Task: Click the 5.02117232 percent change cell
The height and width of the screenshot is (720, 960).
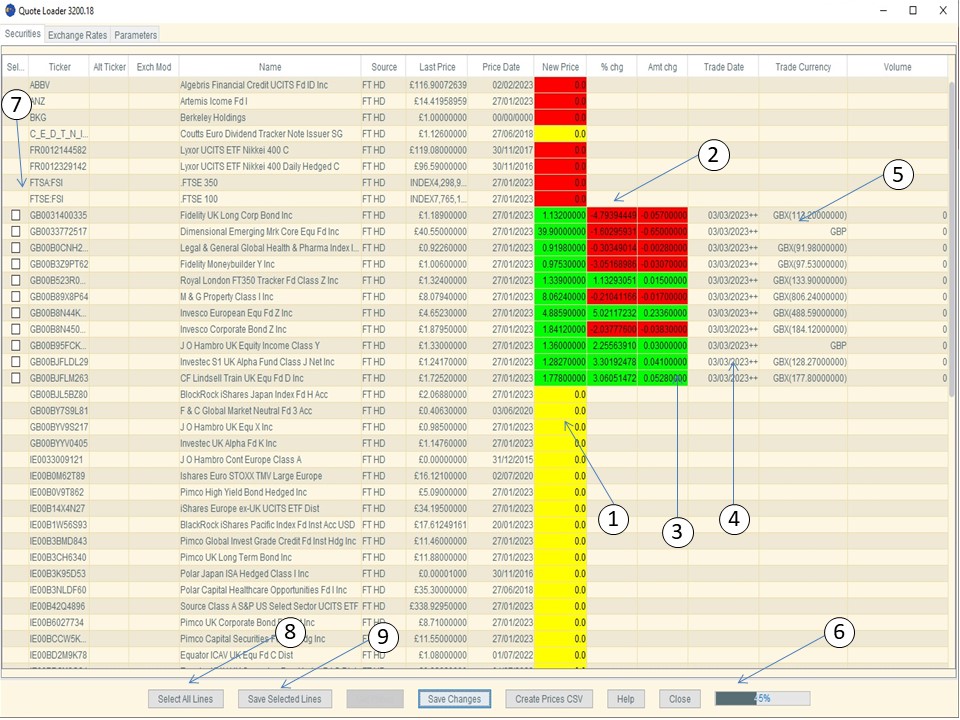Action: 612,313
